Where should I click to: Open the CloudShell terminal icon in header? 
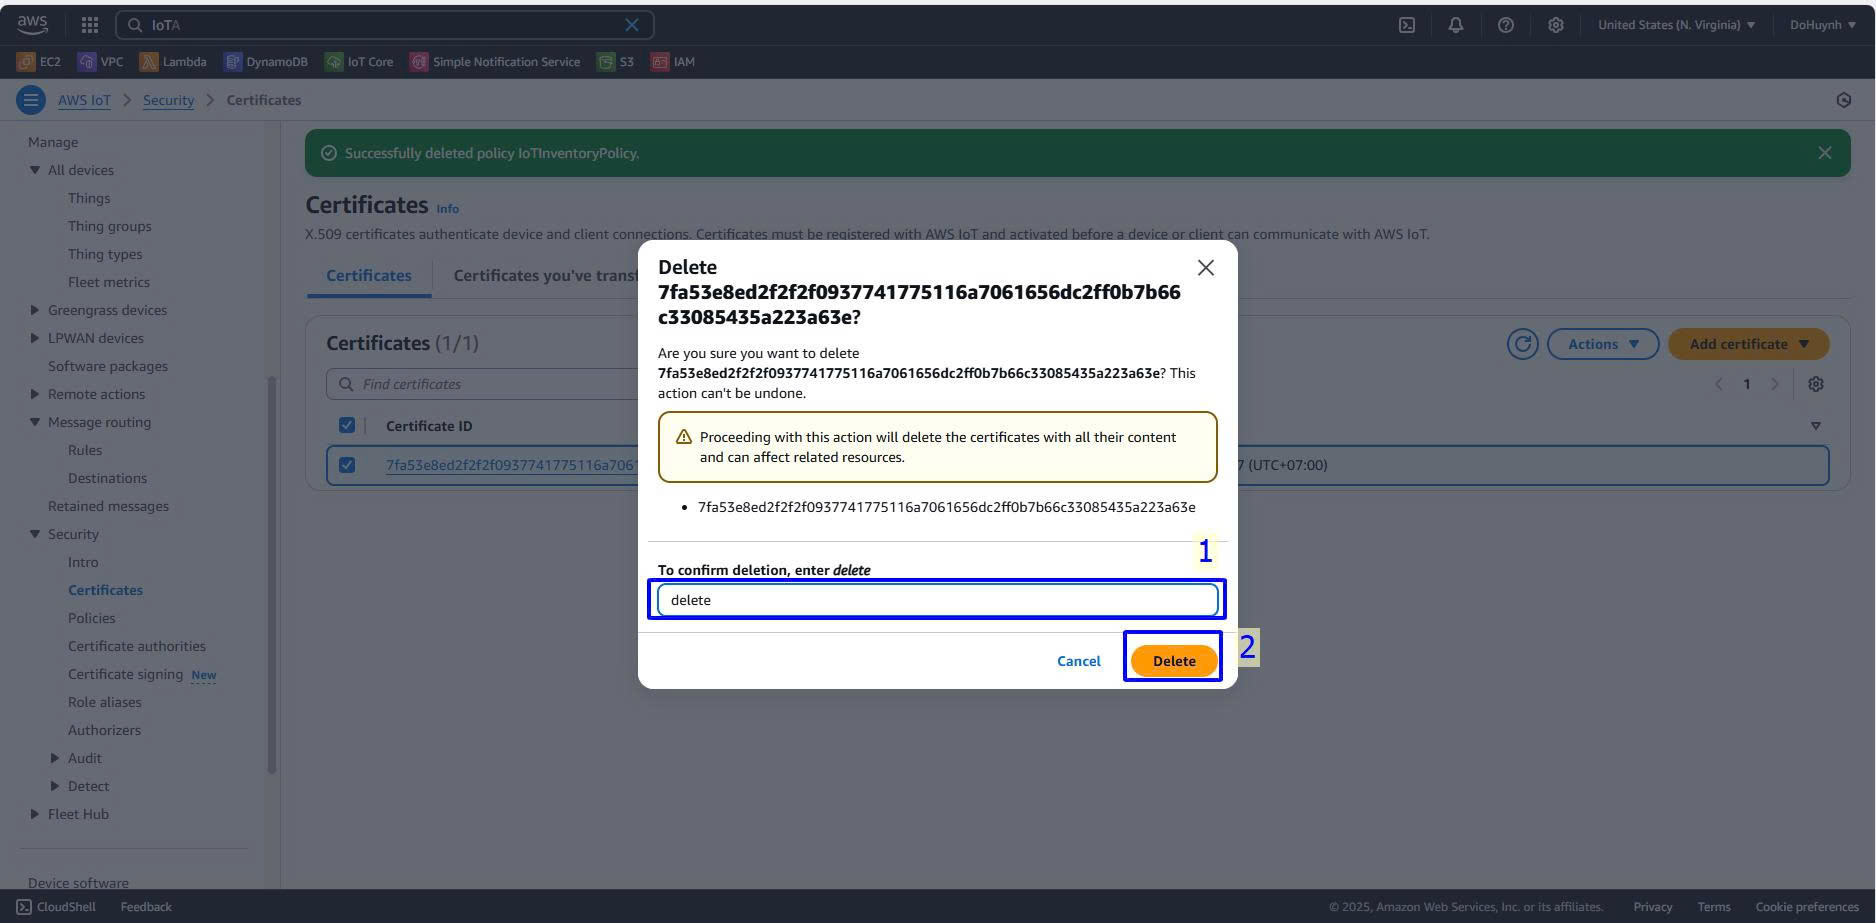pyautogui.click(x=1406, y=25)
